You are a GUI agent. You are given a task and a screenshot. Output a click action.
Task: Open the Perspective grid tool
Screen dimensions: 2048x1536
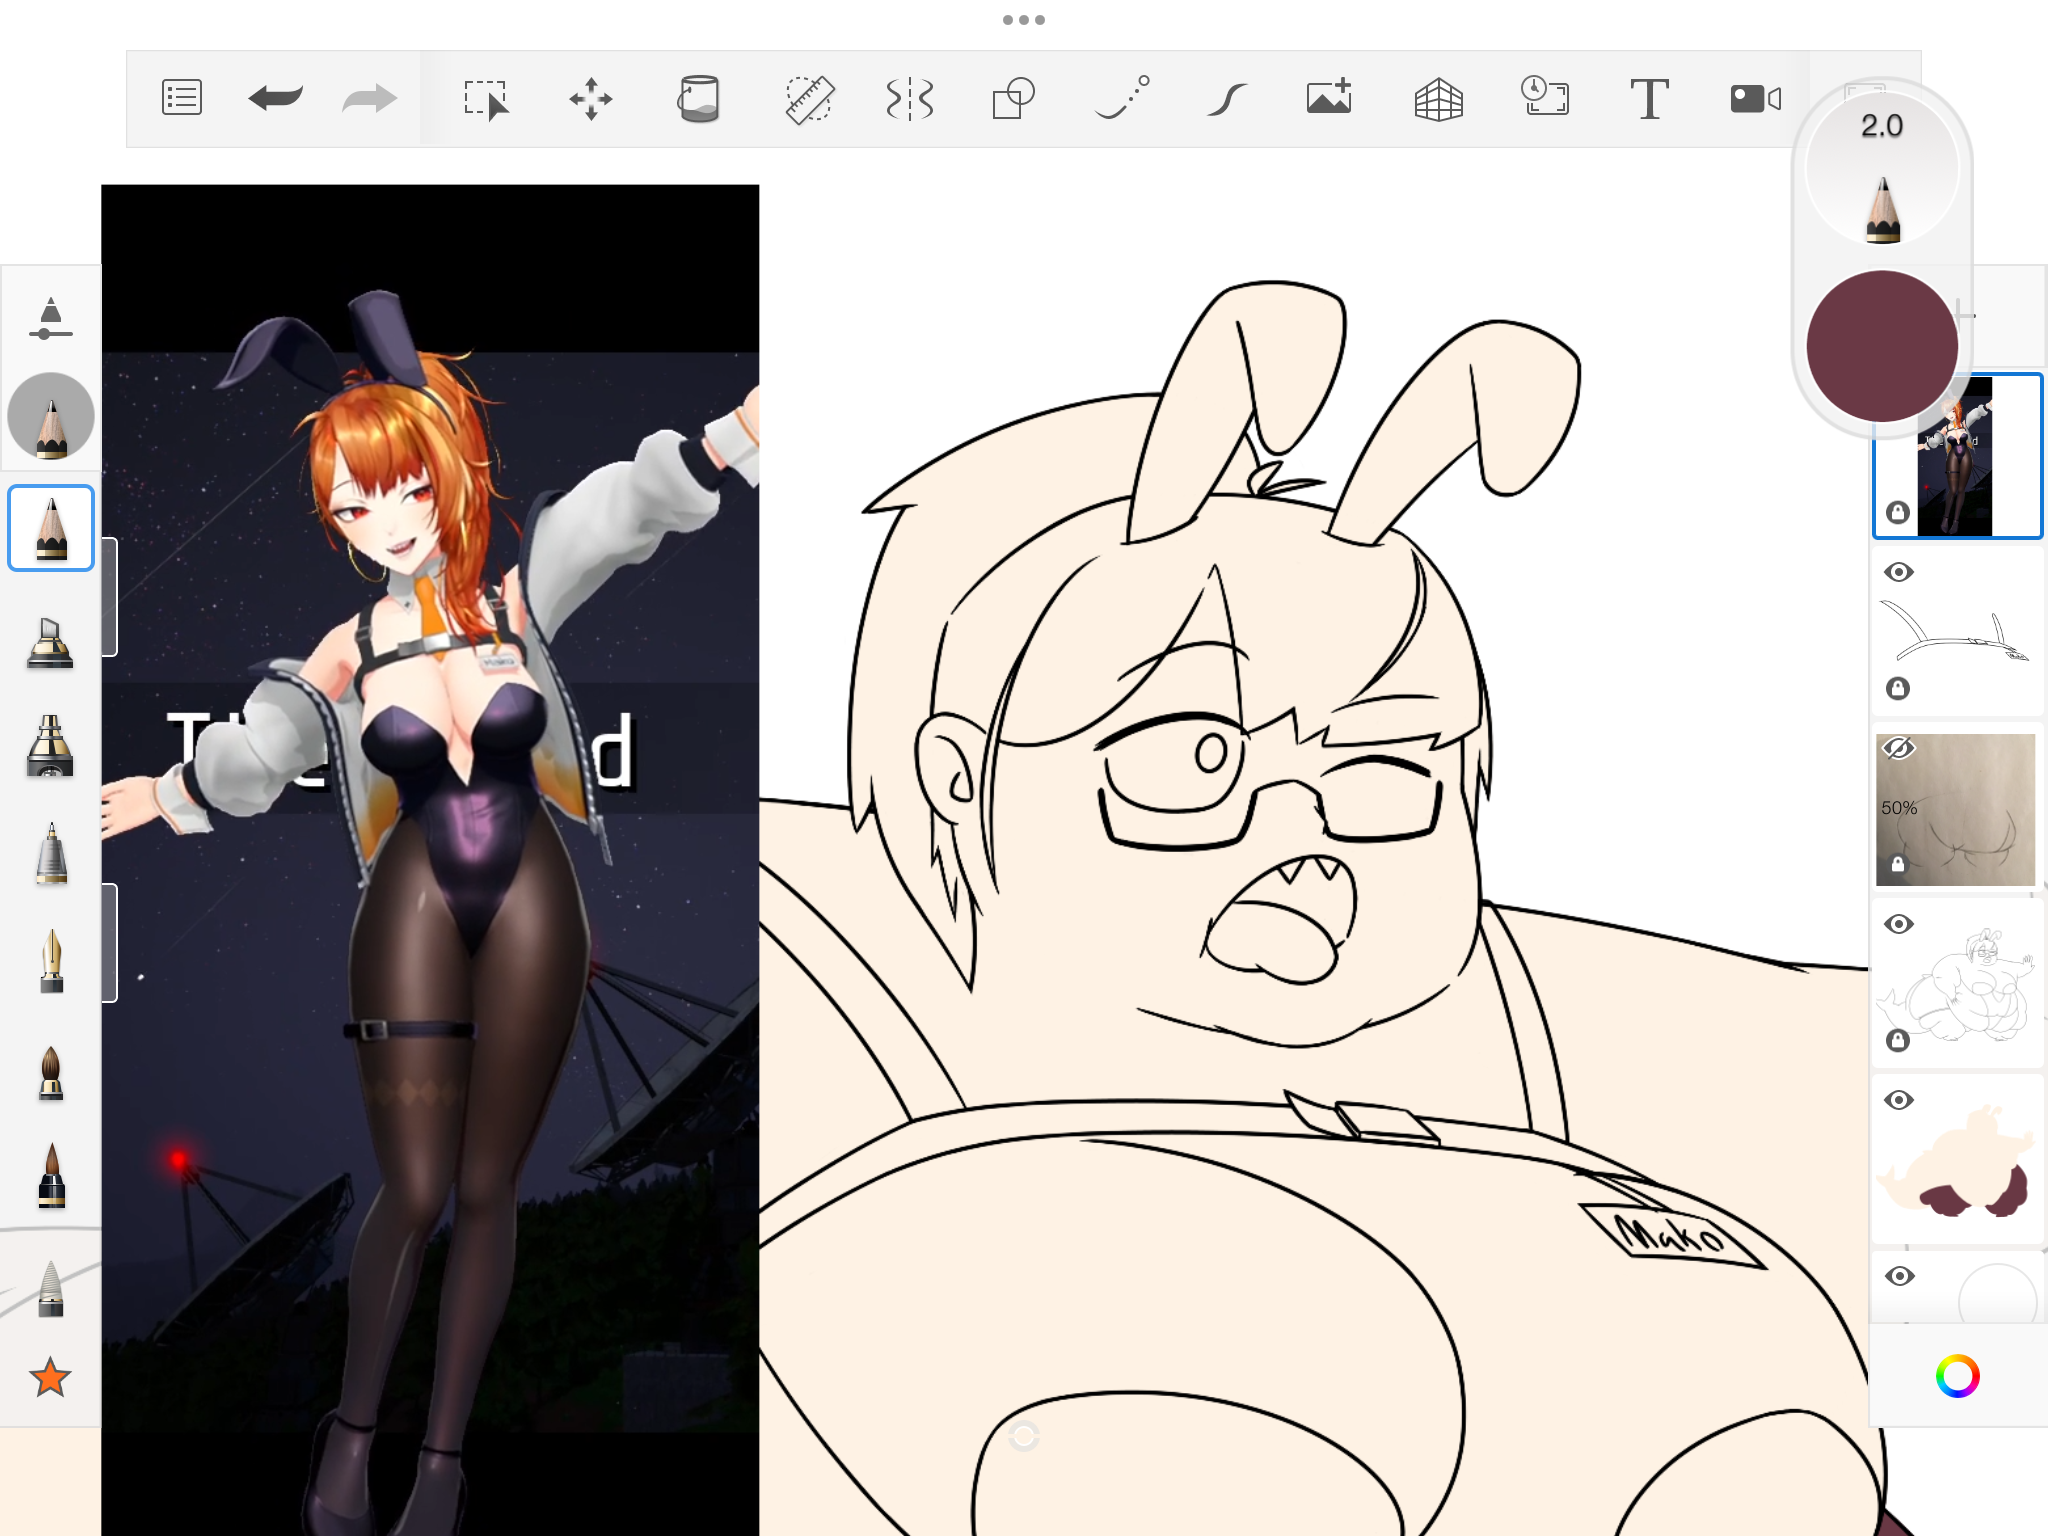[1438, 98]
